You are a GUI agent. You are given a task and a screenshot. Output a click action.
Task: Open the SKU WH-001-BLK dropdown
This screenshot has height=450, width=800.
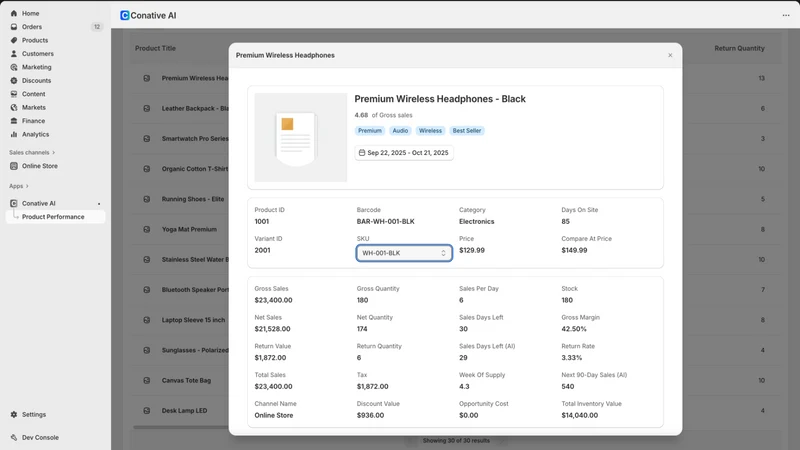404,253
